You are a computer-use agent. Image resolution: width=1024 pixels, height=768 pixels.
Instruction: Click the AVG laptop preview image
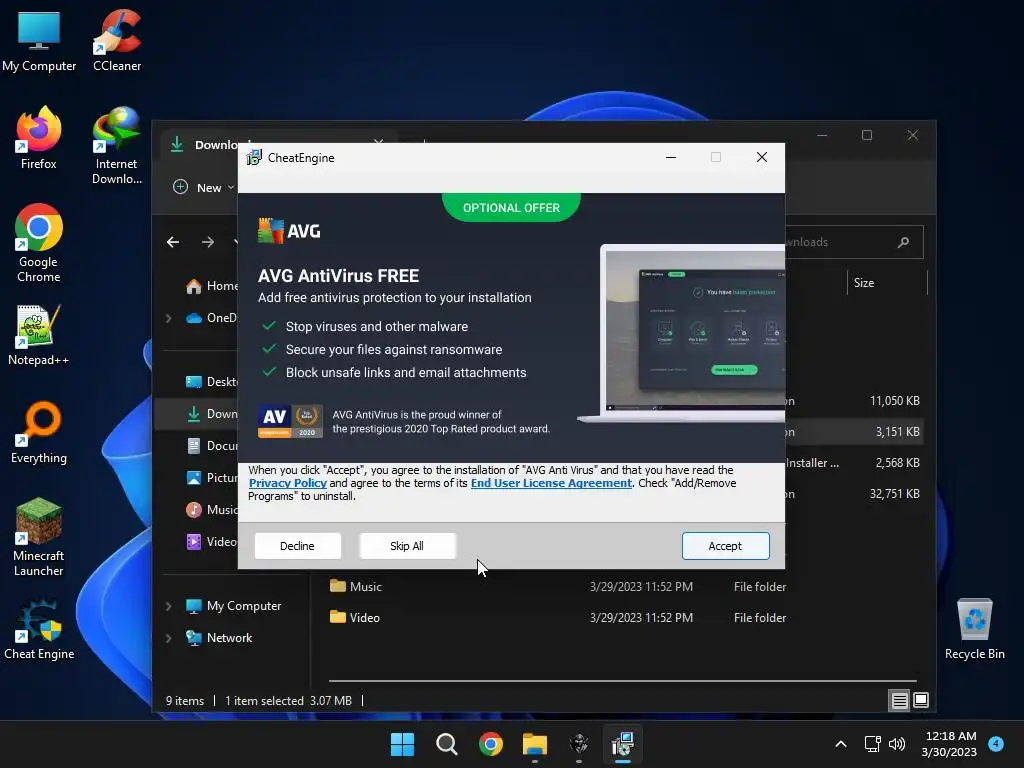click(x=682, y=333)
